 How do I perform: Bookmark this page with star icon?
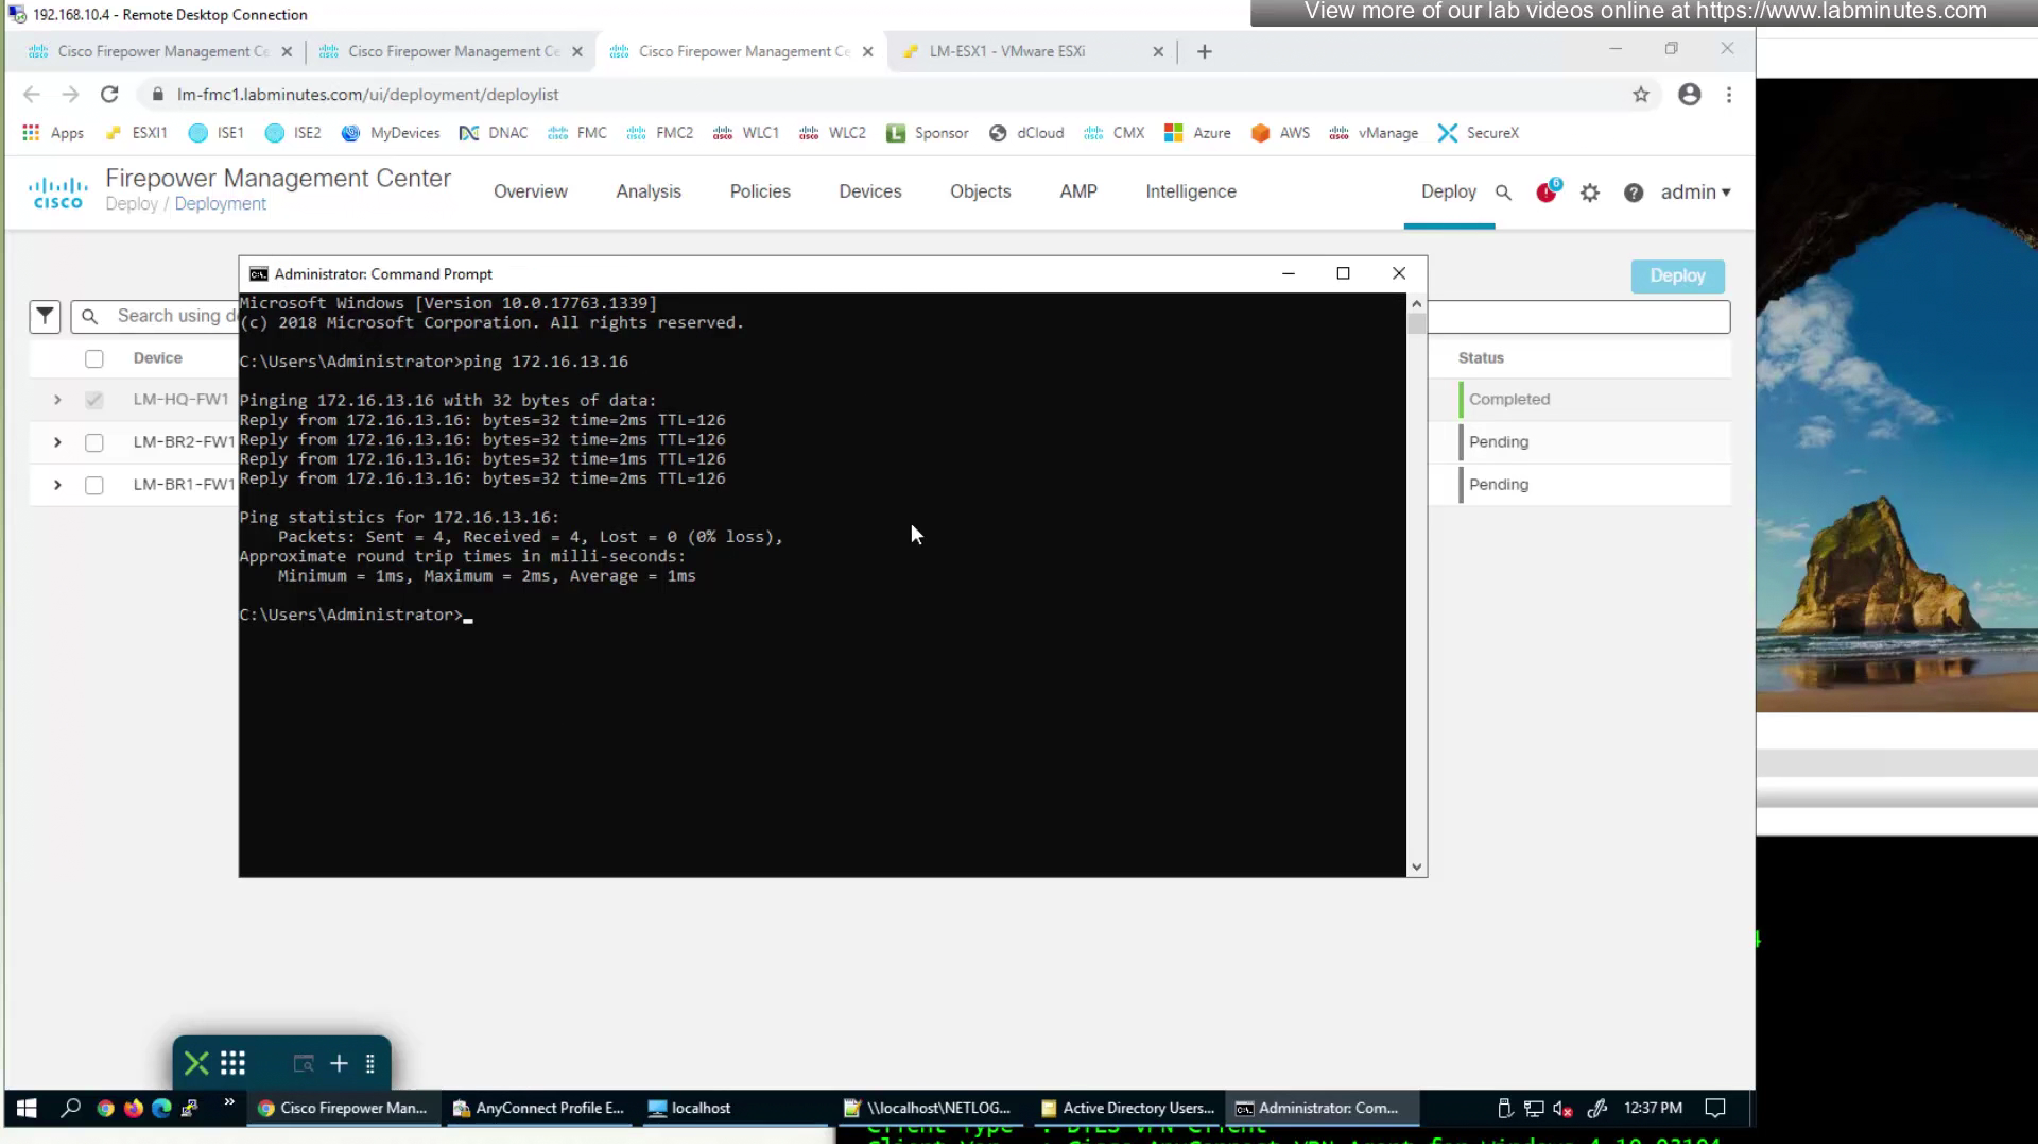[1641, 94]
